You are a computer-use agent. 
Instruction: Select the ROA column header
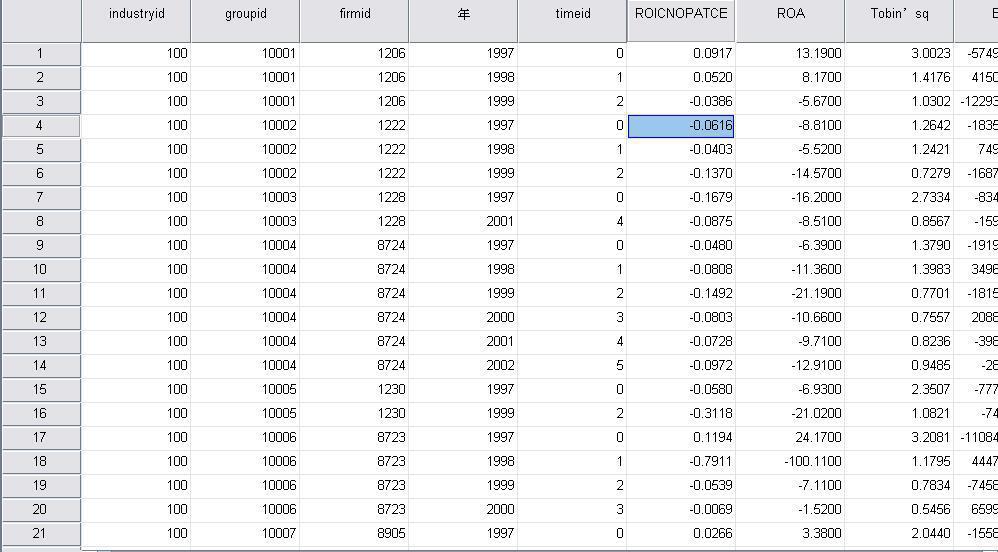790,15
